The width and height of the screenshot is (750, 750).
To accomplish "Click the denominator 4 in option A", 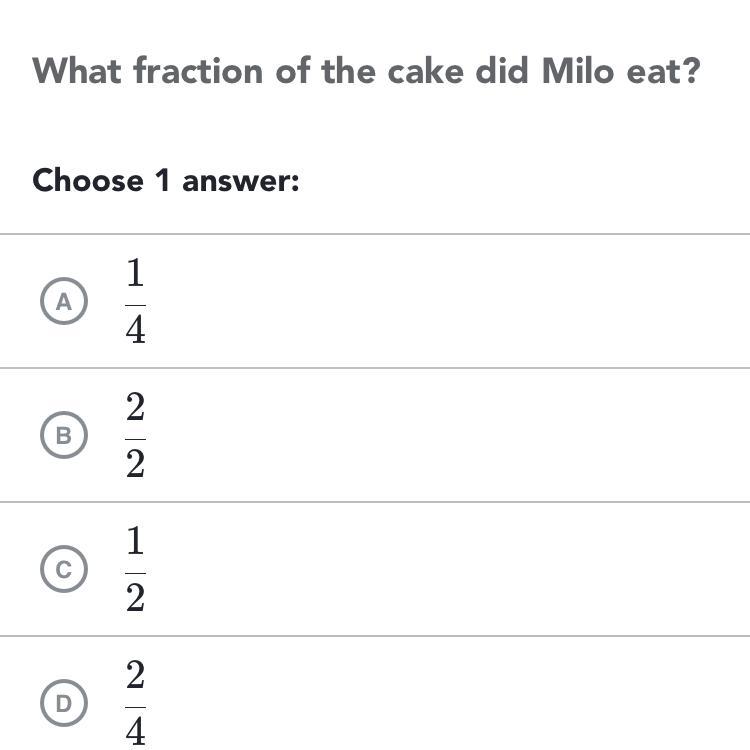I will point(136,329).
